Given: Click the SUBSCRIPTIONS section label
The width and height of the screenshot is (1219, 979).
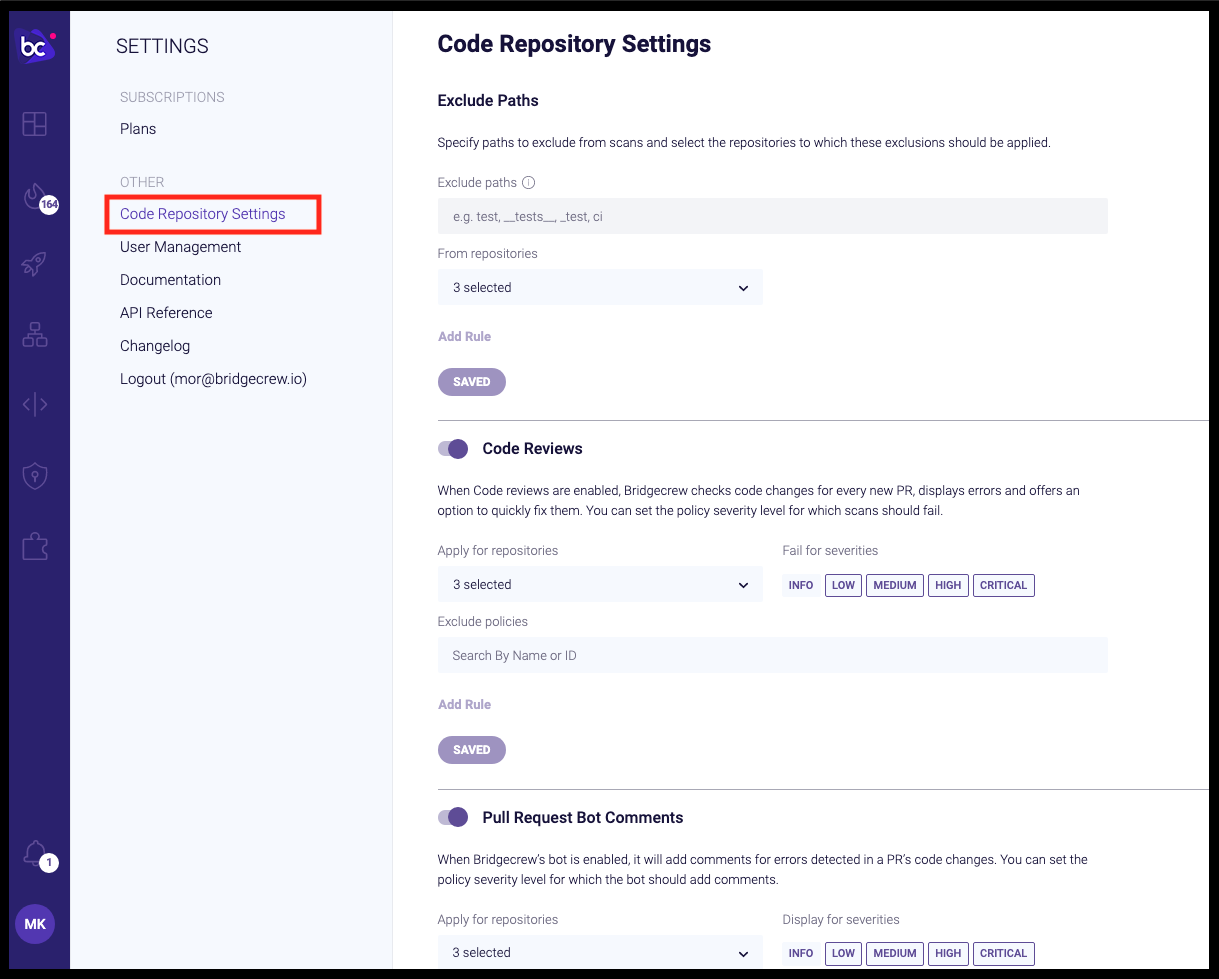Looking at the screenshot, I should 172,97.
